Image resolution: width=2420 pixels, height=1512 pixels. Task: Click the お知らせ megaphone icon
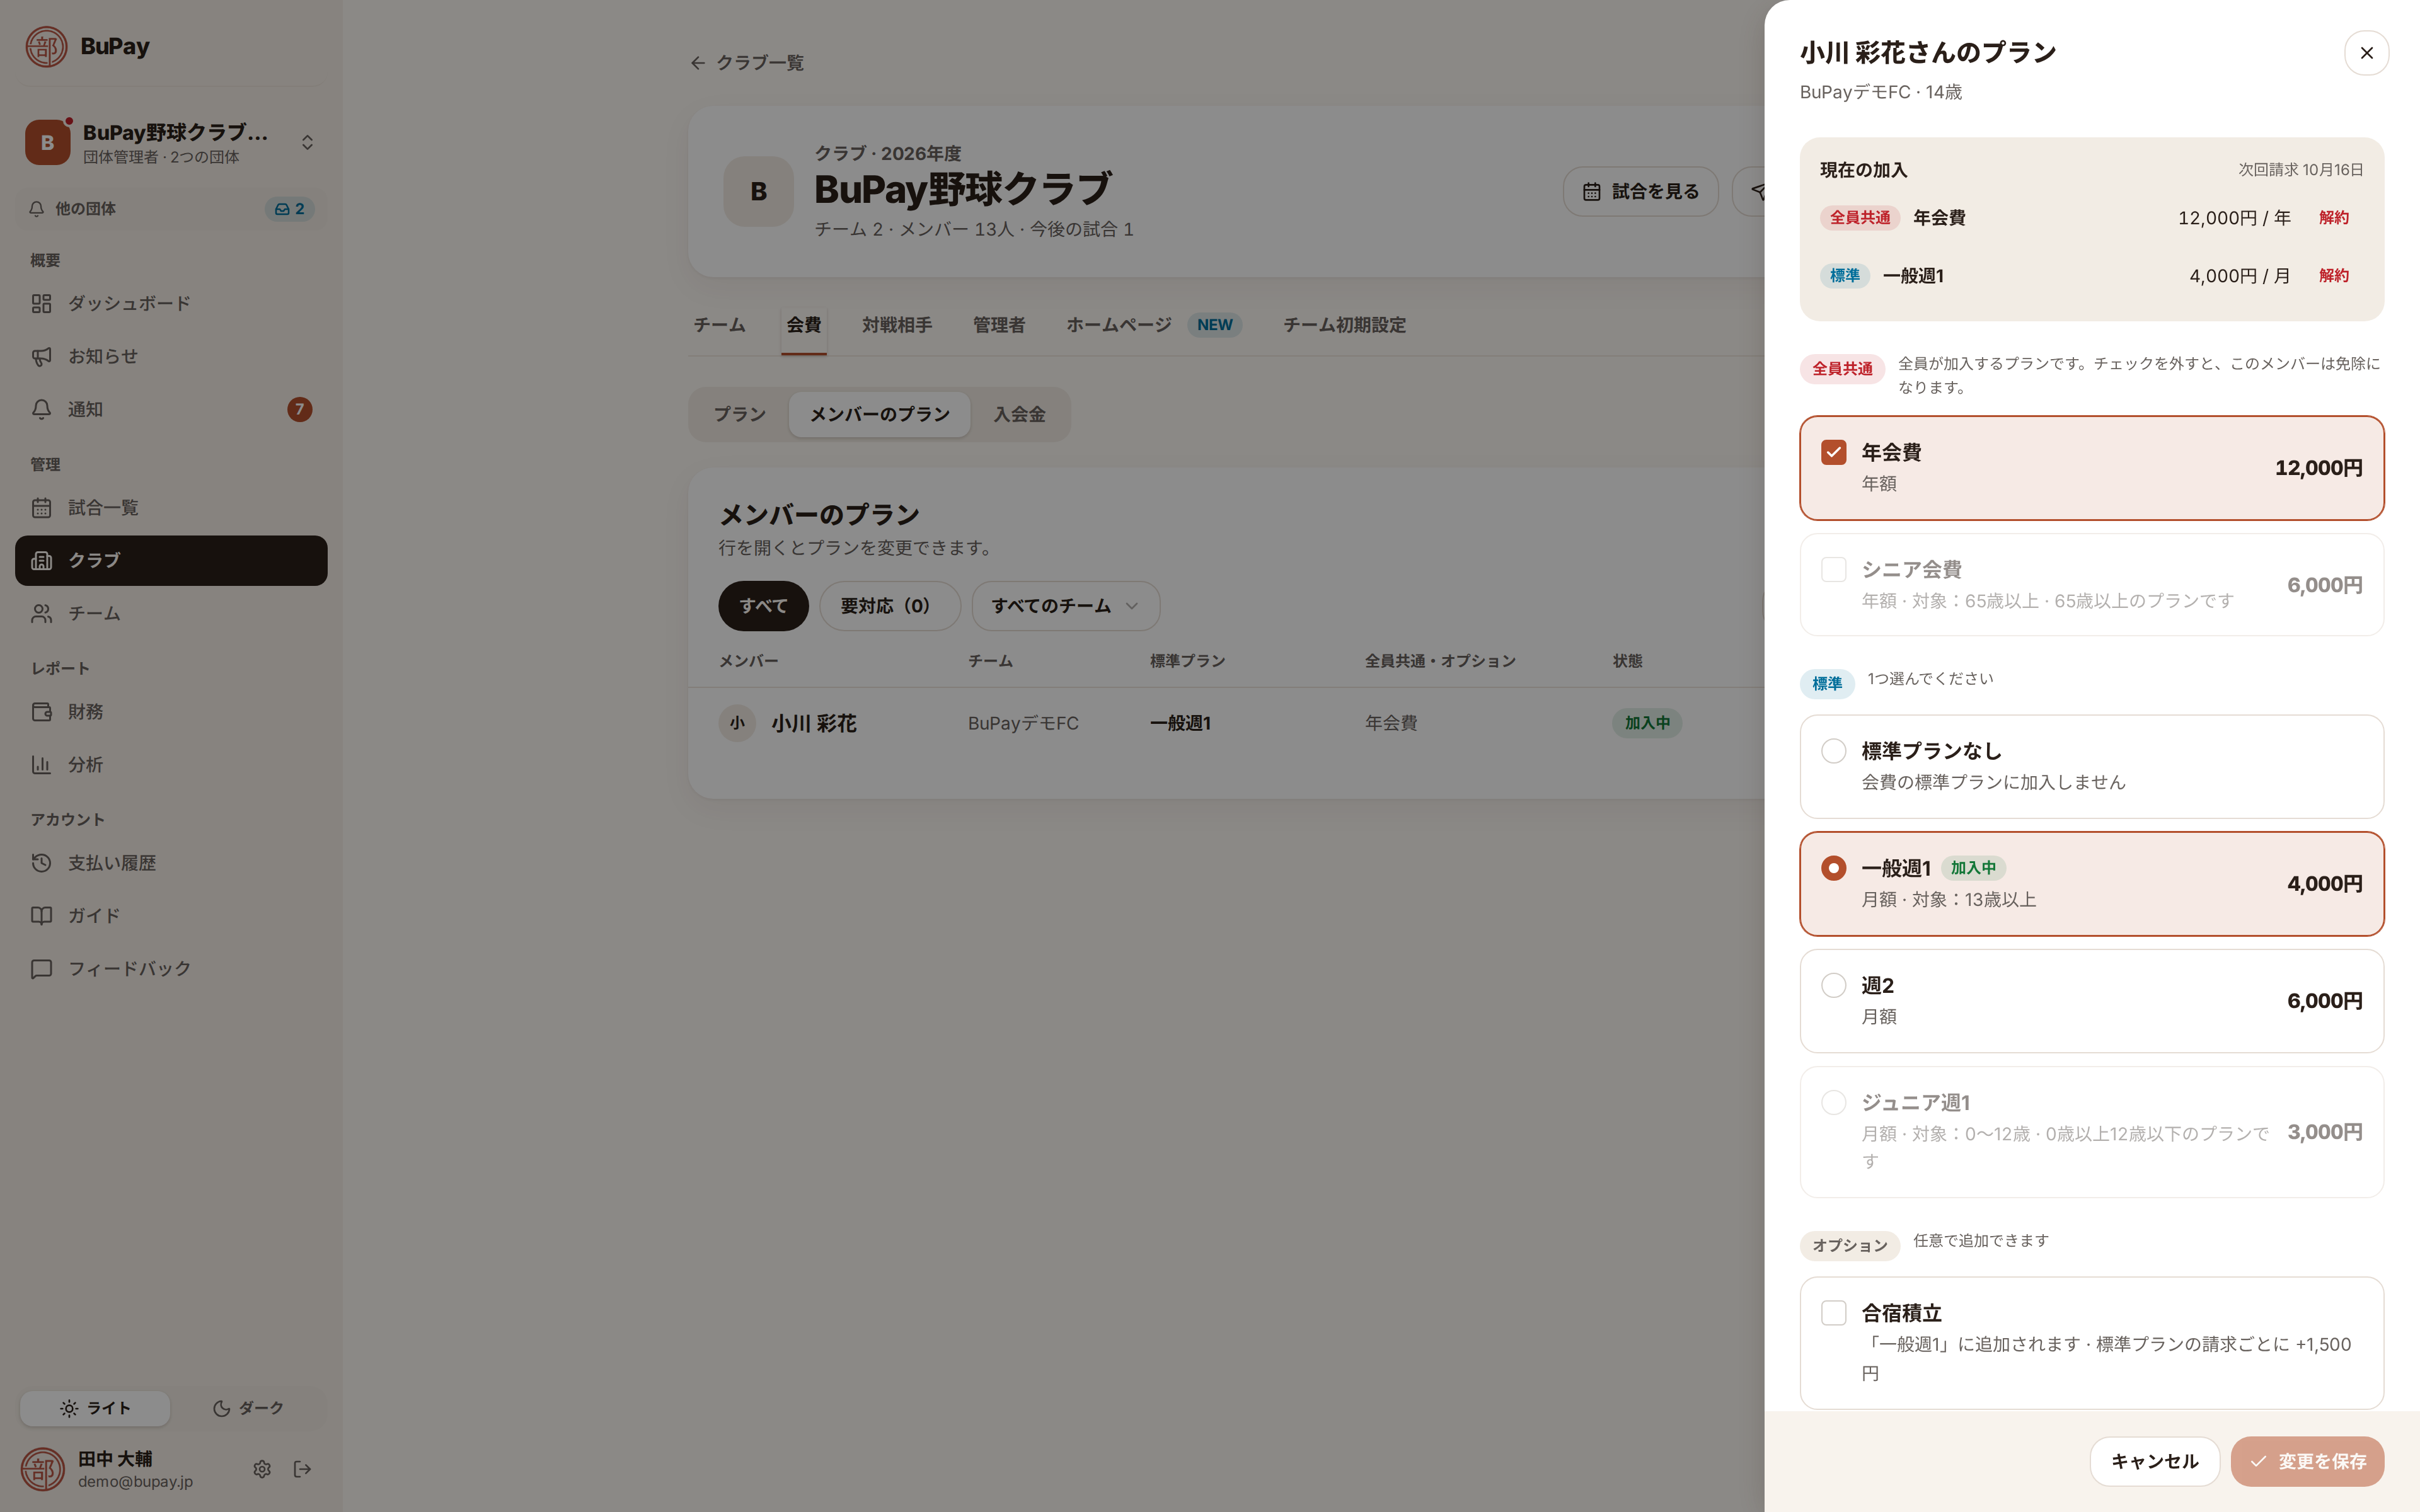point(41,356)
